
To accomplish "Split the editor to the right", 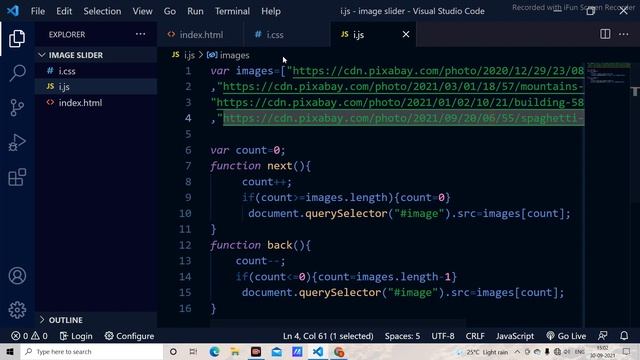I will (605, 34).
